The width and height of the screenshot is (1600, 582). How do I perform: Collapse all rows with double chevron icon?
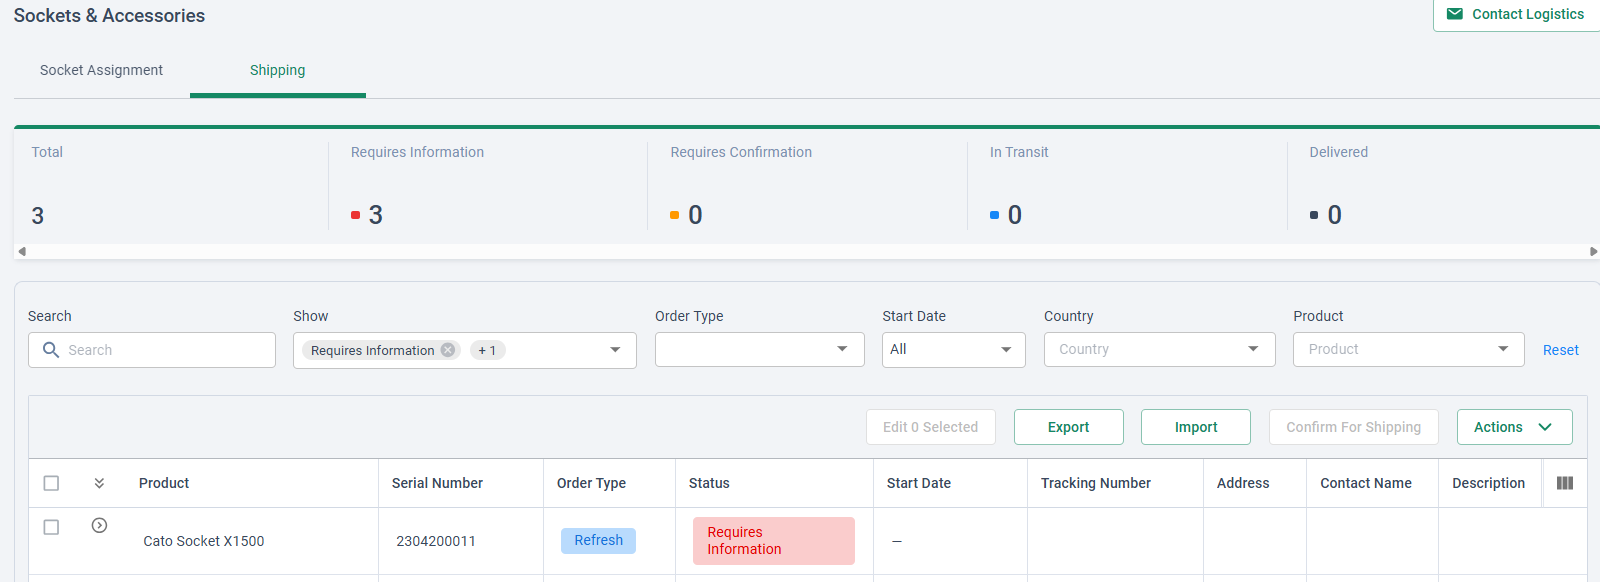[99, 483]
